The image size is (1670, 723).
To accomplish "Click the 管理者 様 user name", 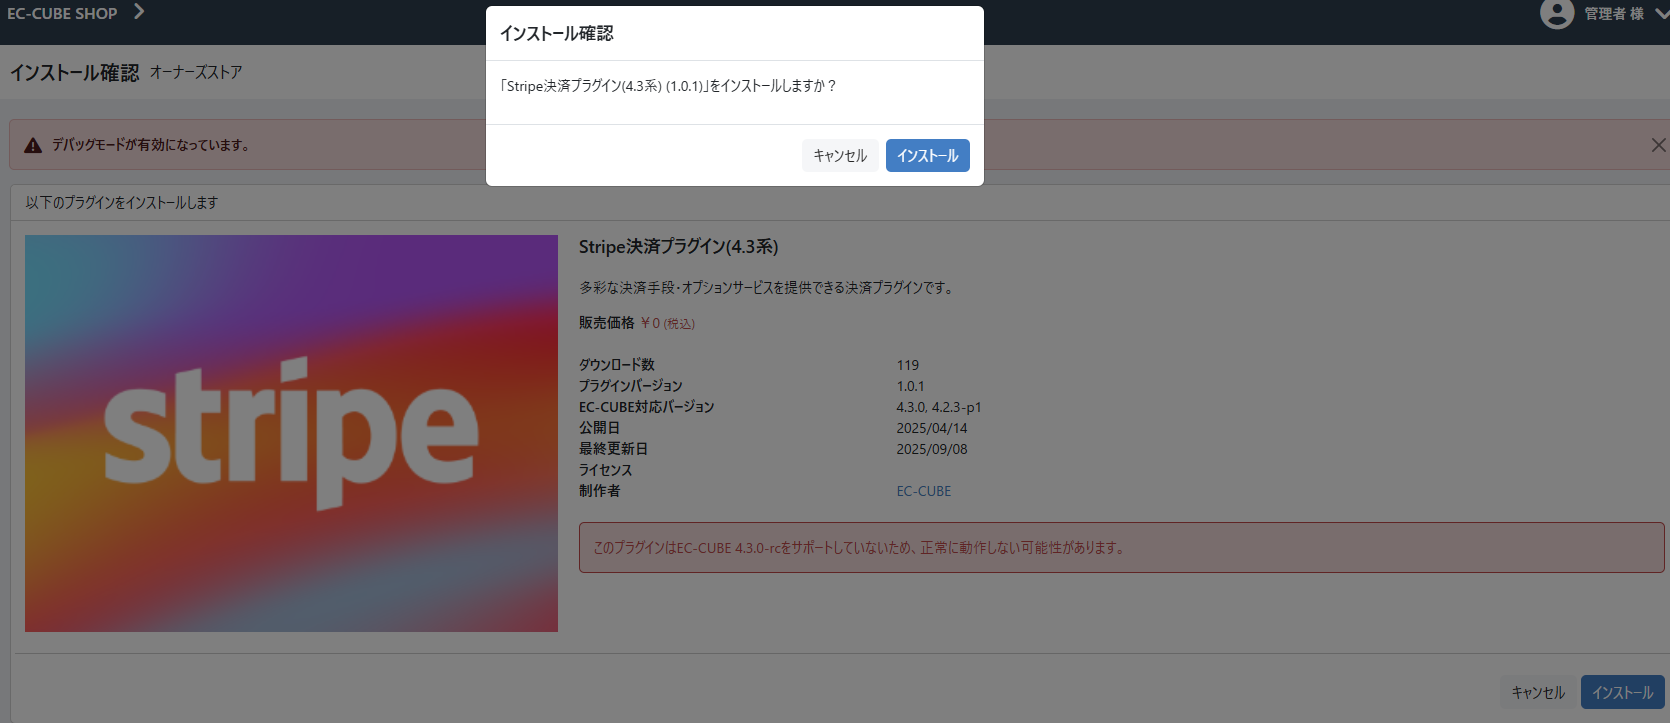I will pyautogui.click(x=1613, y=13).
